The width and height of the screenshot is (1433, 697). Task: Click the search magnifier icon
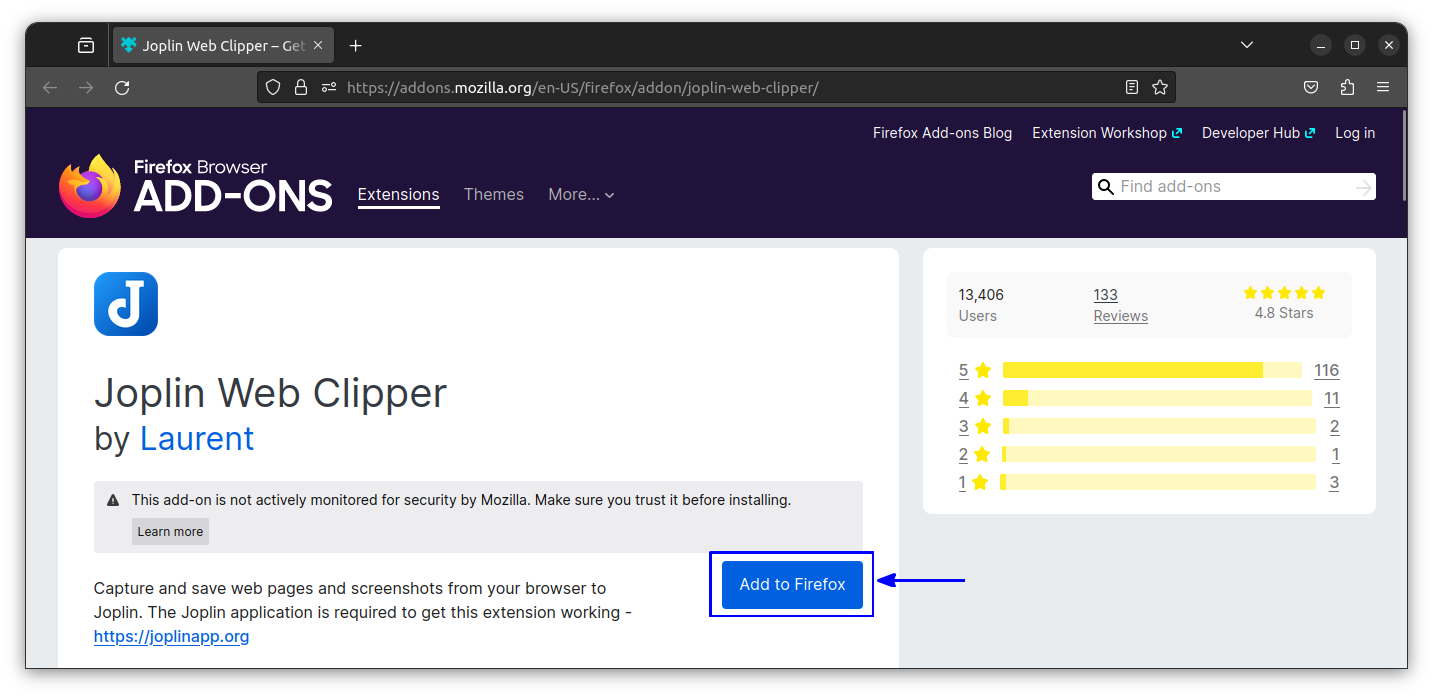pyautogui.click(x=1105, y=187)
